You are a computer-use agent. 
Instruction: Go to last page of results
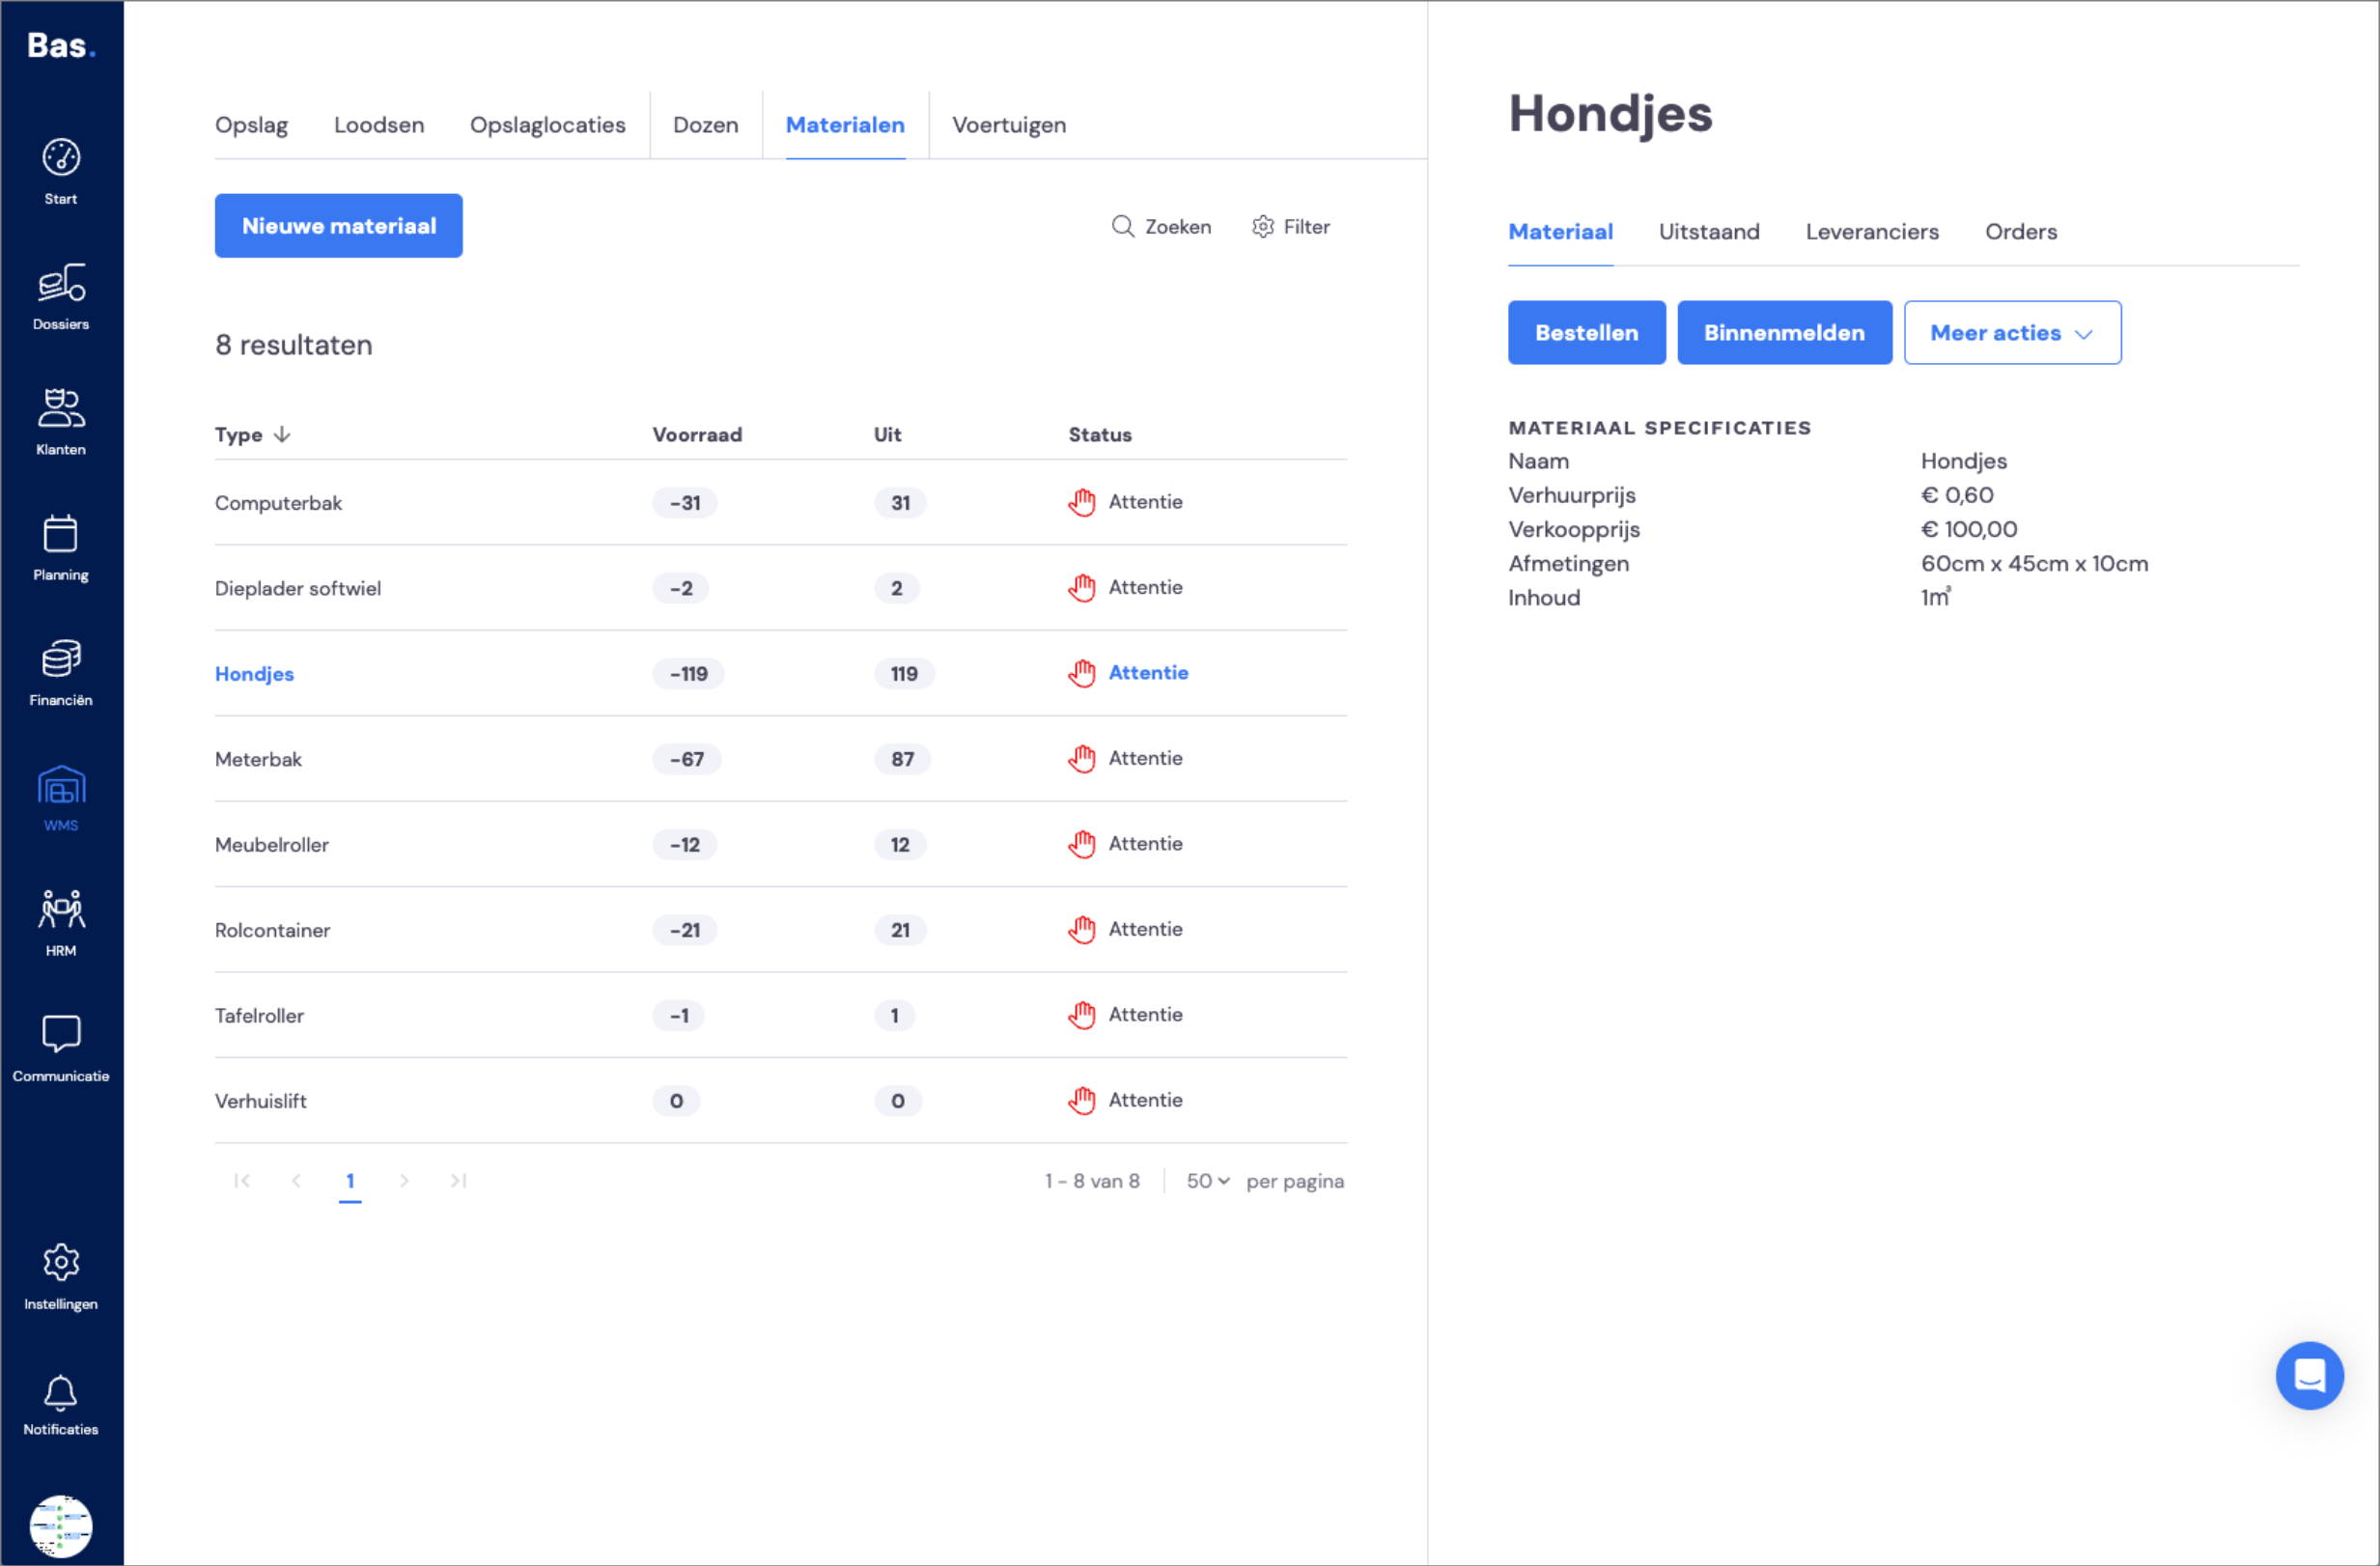458,1180
